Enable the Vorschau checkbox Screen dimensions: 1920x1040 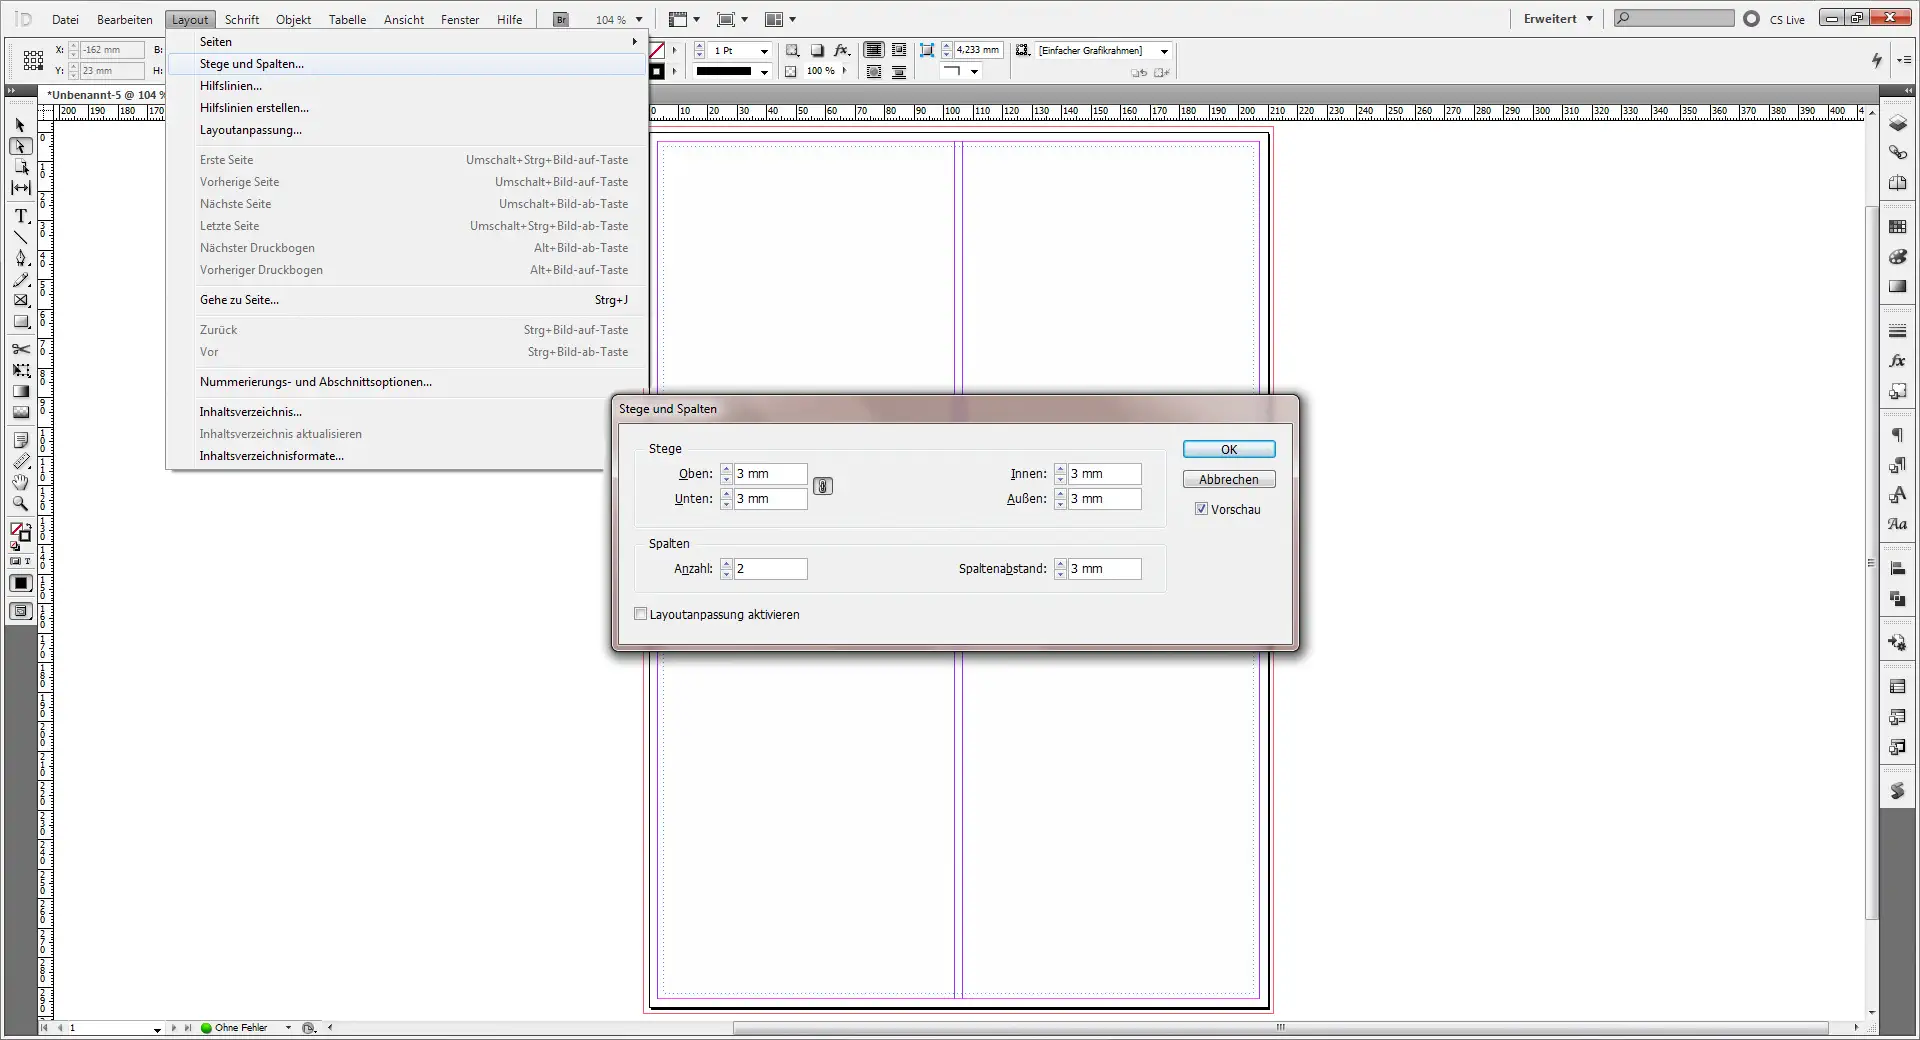click(1201, 509)
